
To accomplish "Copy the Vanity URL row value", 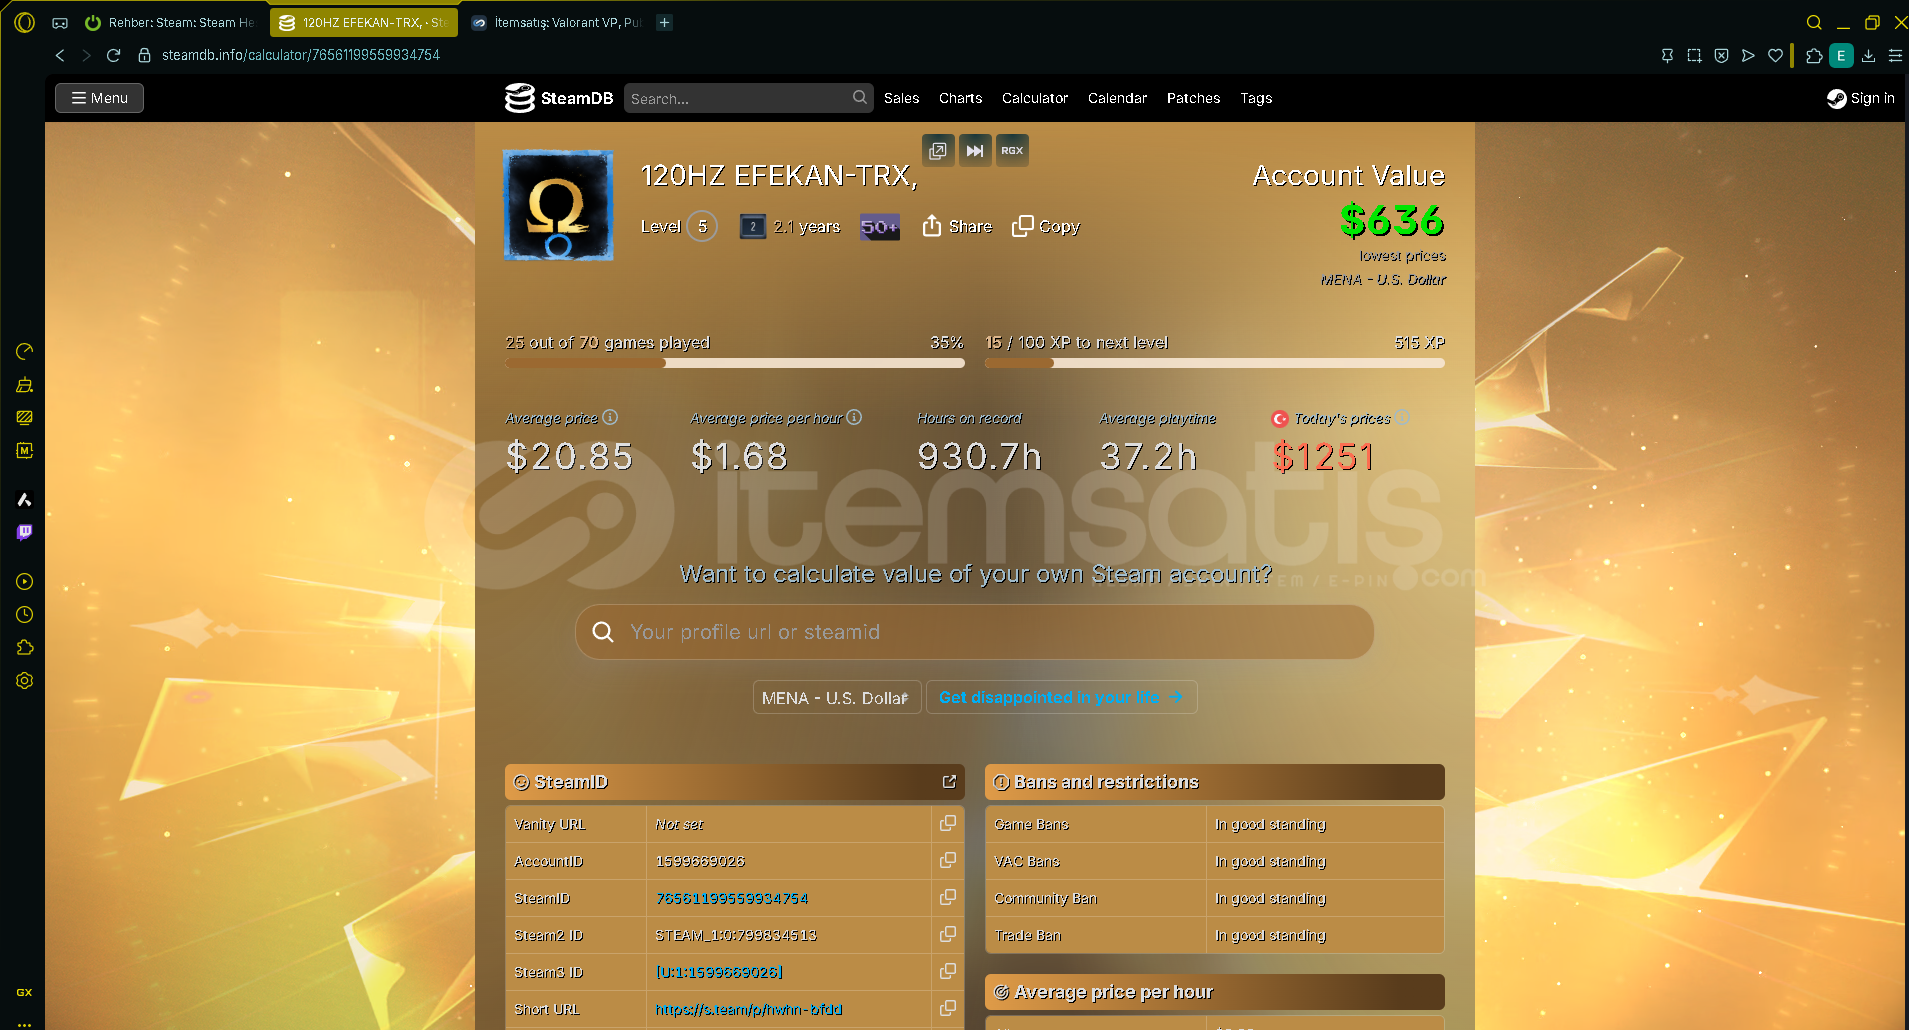I will (948, 823).
